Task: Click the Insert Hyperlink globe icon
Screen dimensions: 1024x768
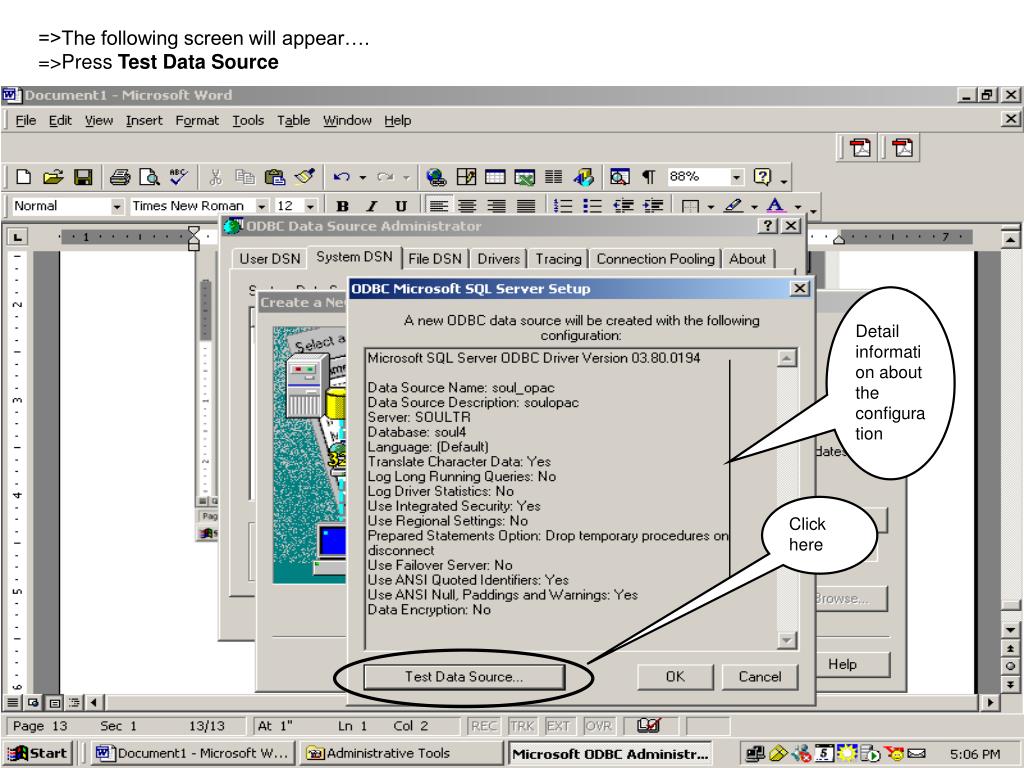Action: pos(436,177)
